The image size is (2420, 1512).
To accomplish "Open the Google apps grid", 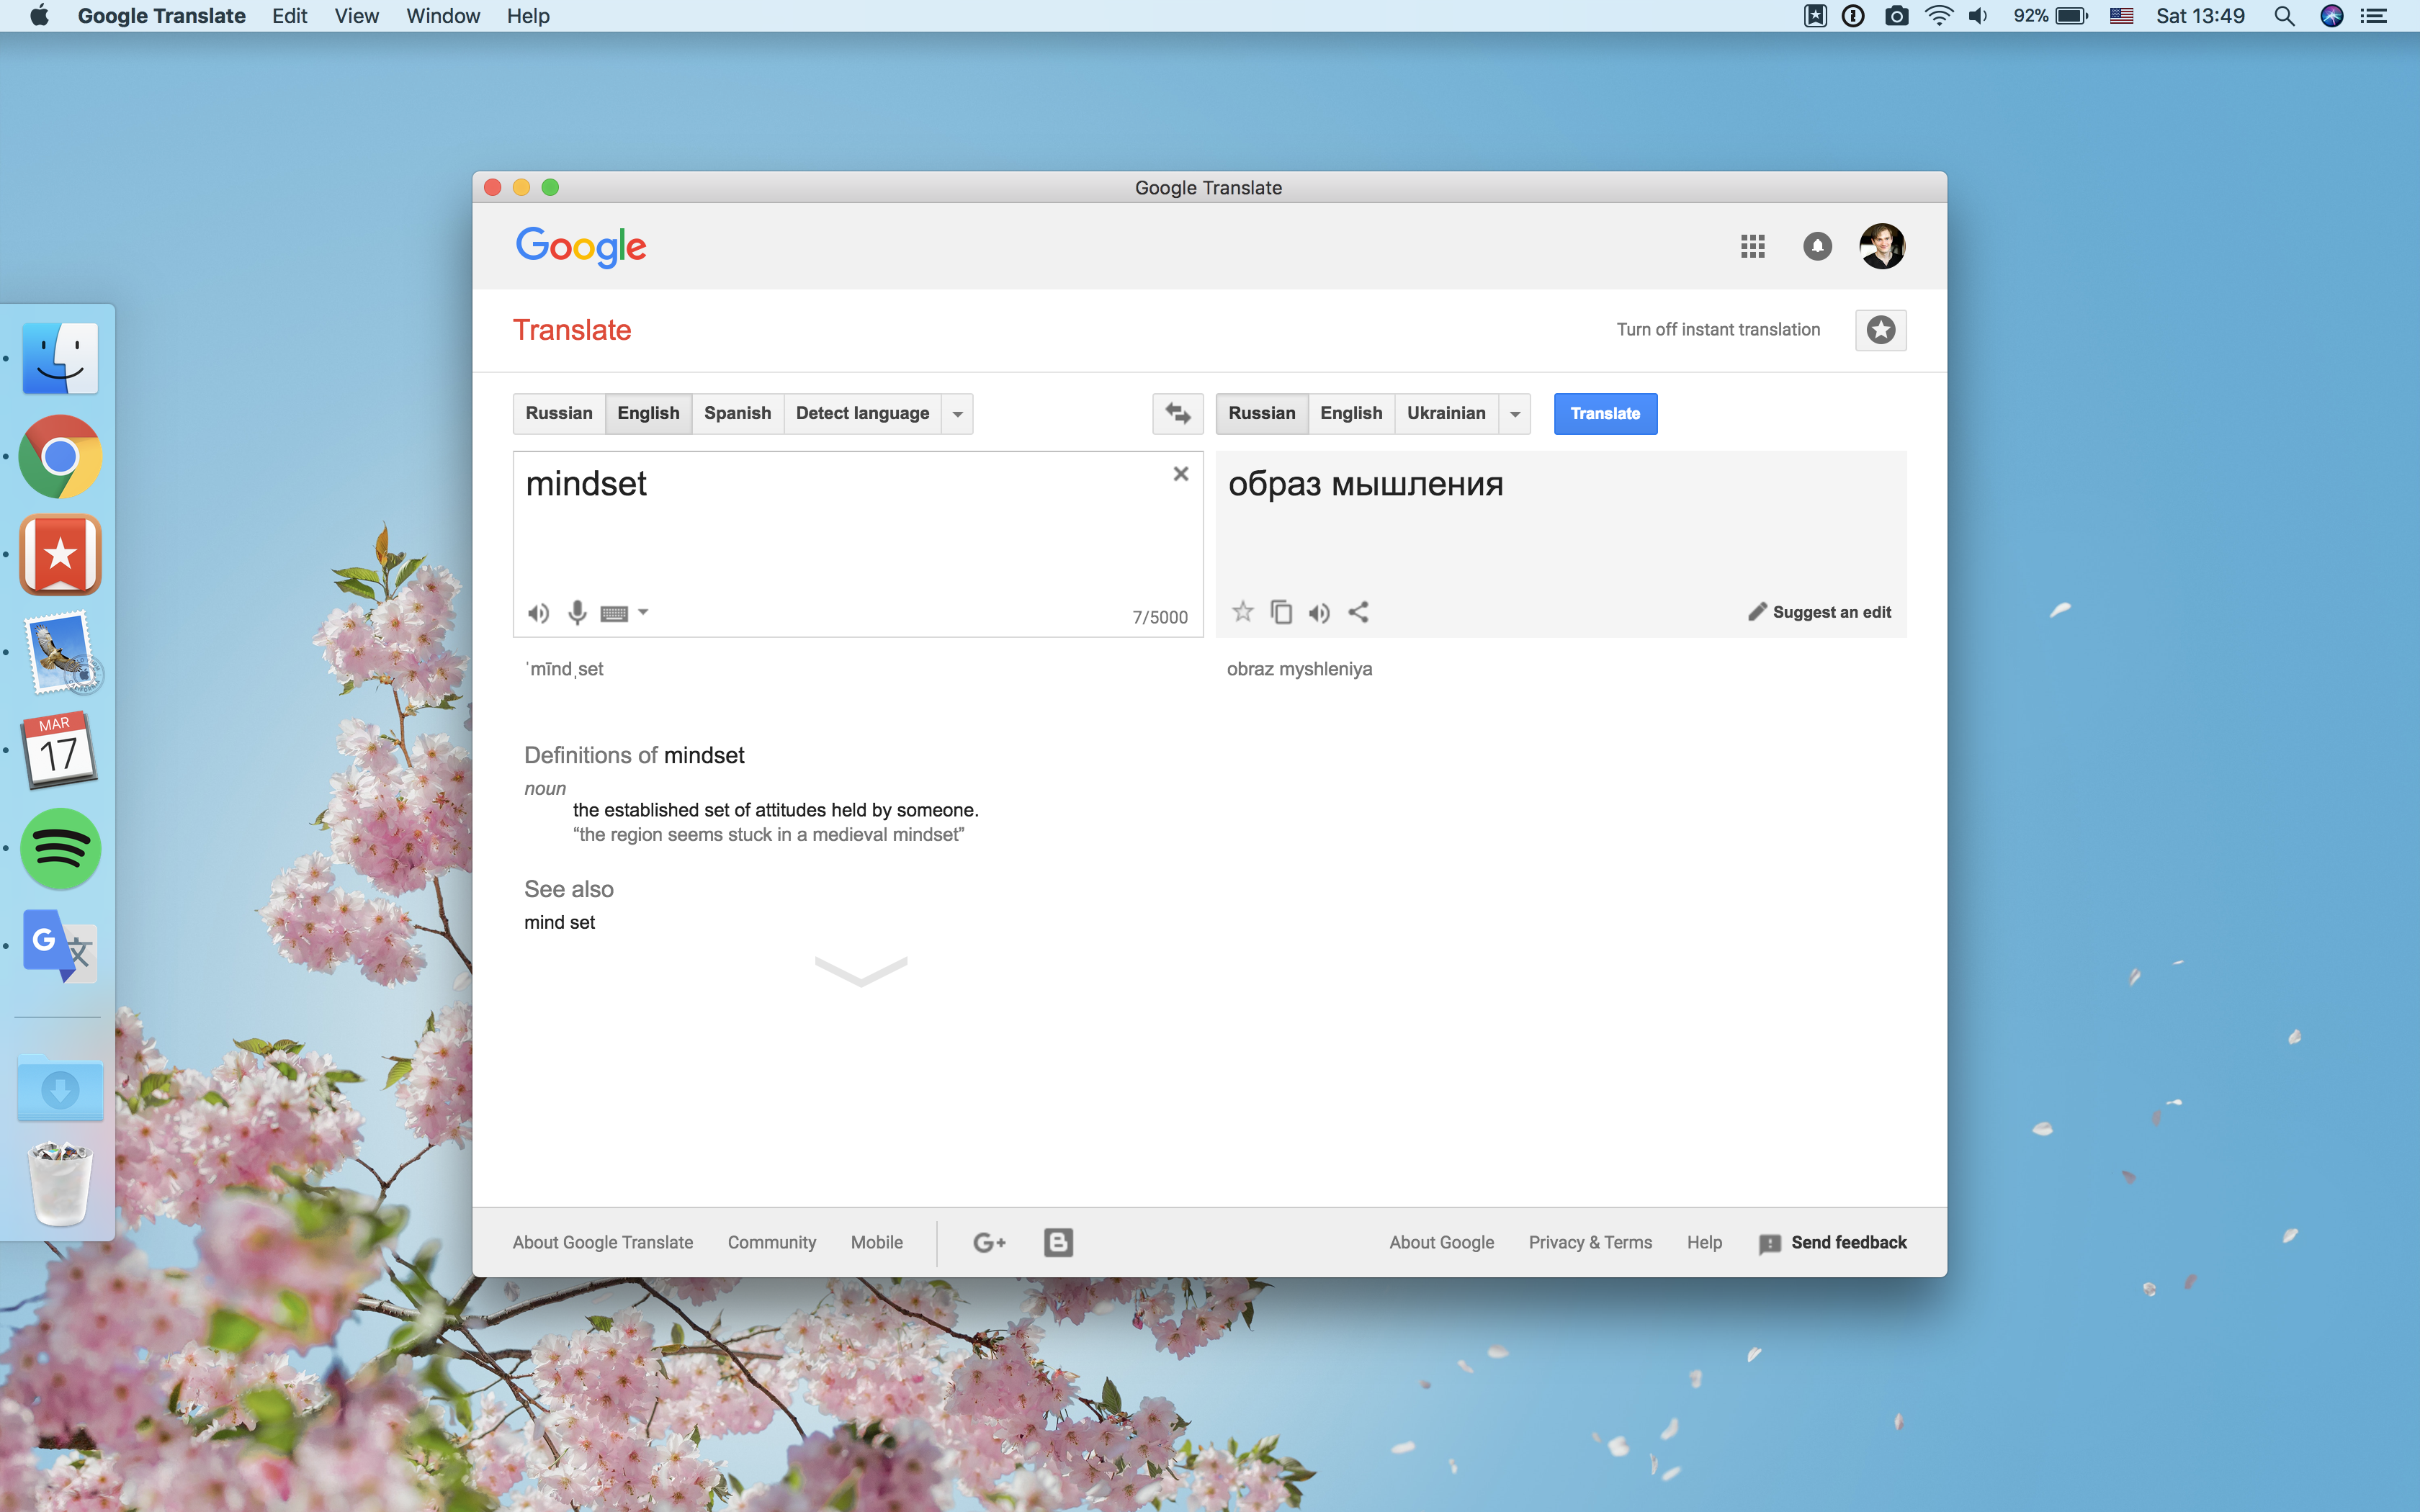I will click(x=1753, y=246).
